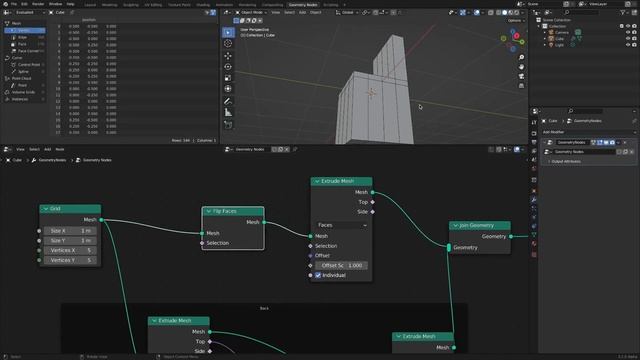The width and height of the screenshot is (640, 360).
Task: Adjust the Offset Scale field on Extrude Mesh
Action: tap(342, 265)
